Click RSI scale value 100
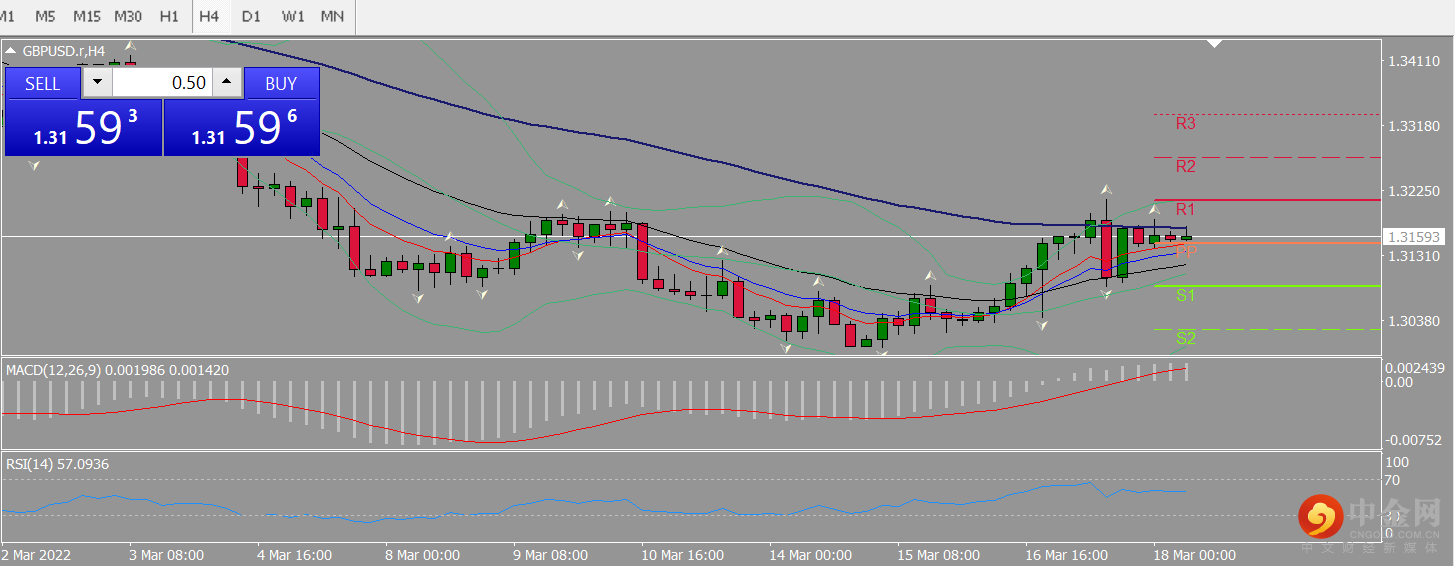The image size is (1455, 566). point(1397,462)
